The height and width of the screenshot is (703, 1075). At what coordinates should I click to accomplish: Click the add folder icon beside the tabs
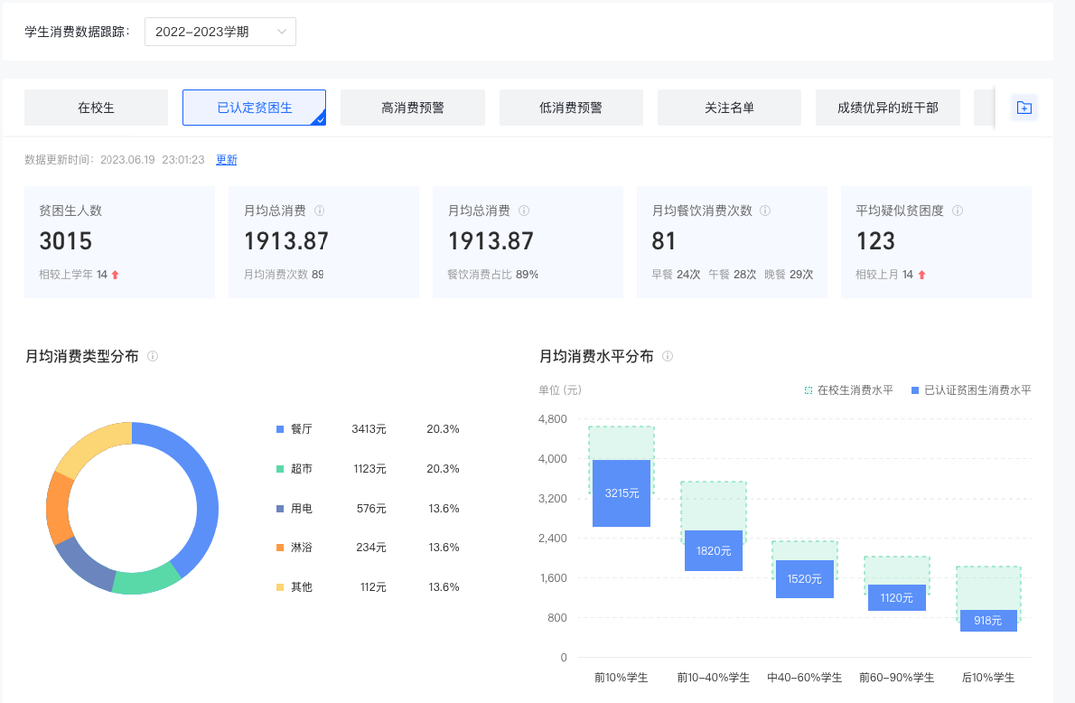(1023, 108)
